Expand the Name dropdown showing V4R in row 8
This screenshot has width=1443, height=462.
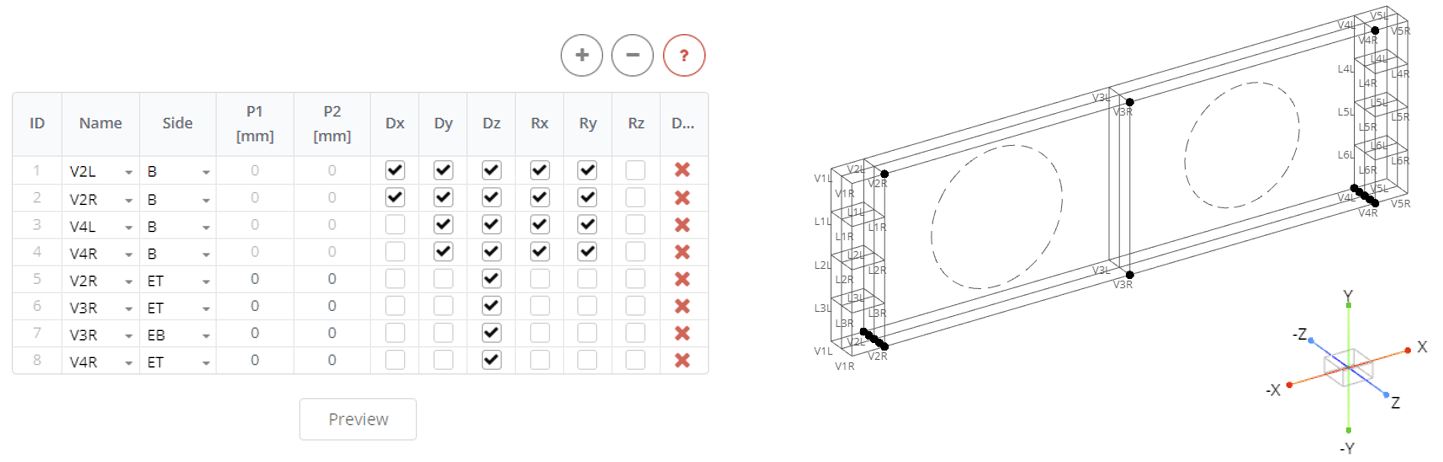pyautogui.click(x=101, y=361)
